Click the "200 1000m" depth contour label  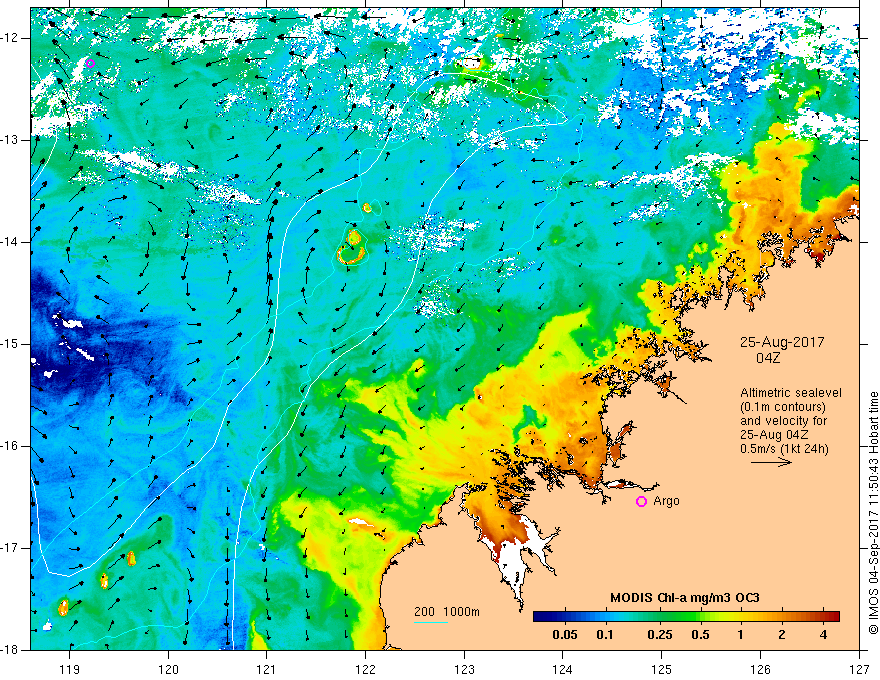coord(447,612)
